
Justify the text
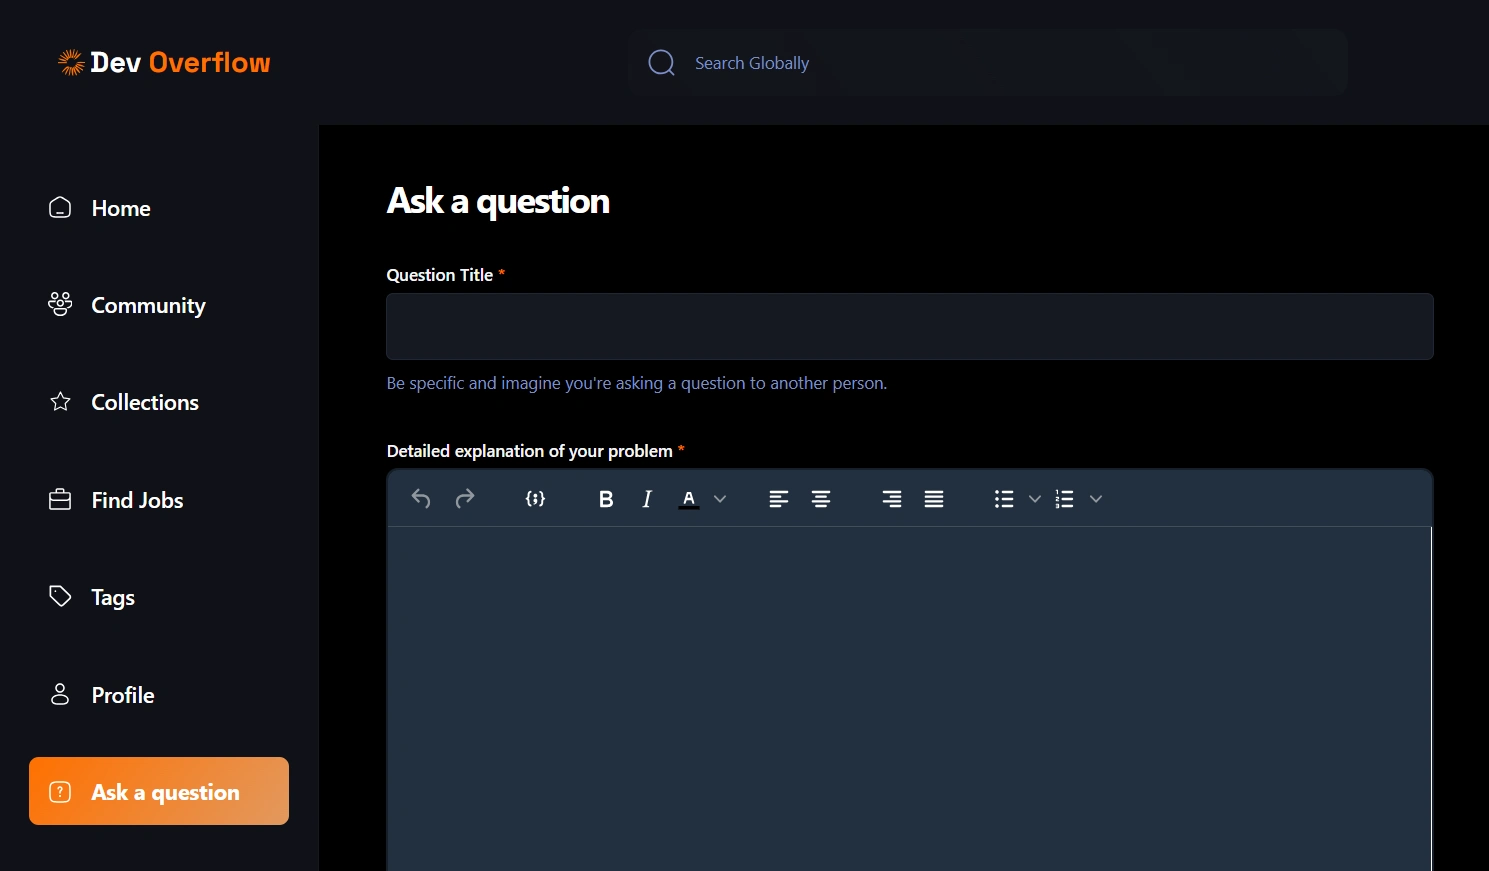pyautogui.click(x=934, y=499)
